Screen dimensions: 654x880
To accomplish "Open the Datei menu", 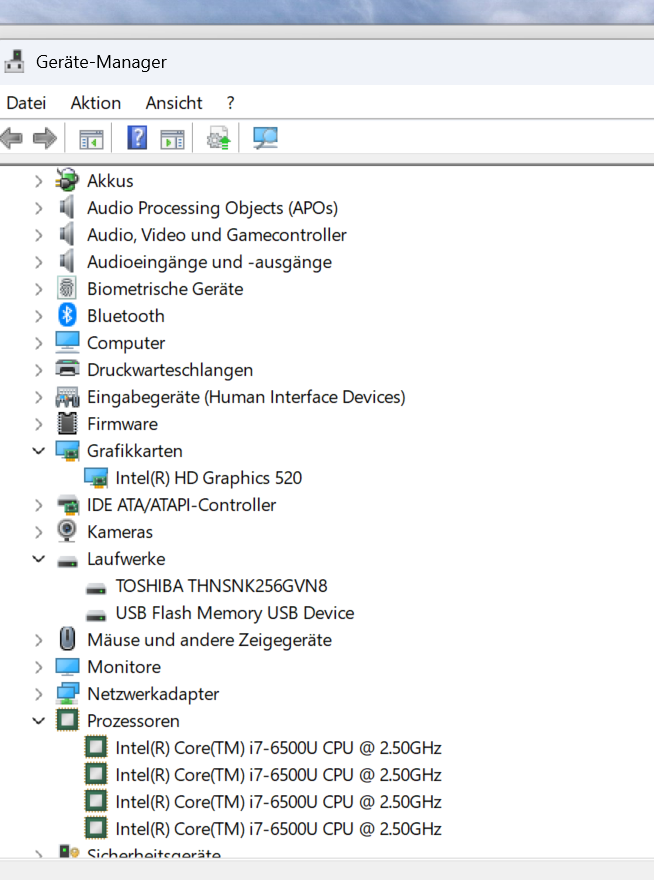I will point(26,103).
